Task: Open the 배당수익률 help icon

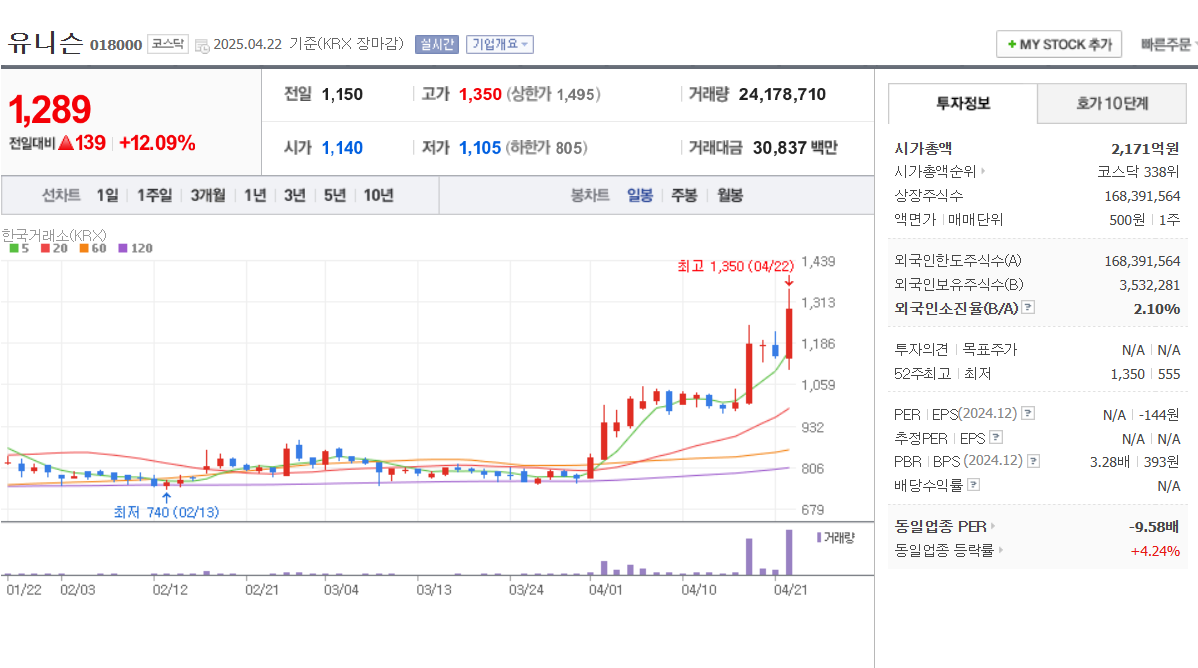Action: pyautogui.click(x=972, y=482)
